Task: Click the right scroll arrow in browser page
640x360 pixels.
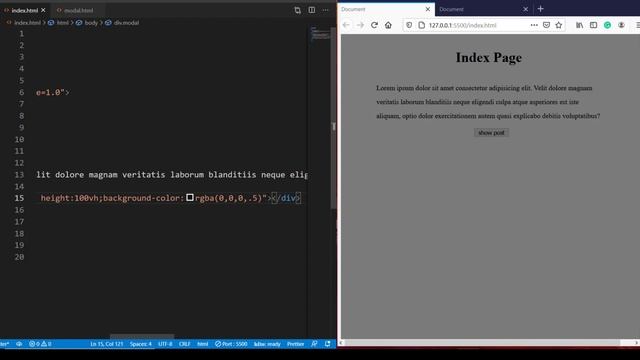Action: [636, 342]
